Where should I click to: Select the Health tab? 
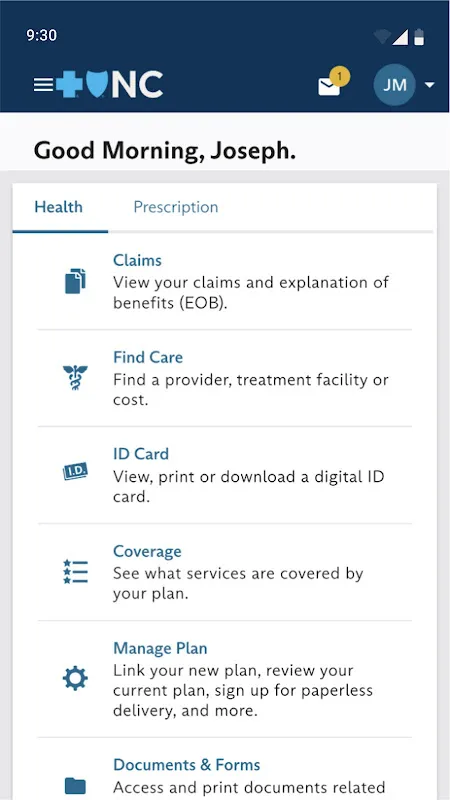(x=58, y=207)
